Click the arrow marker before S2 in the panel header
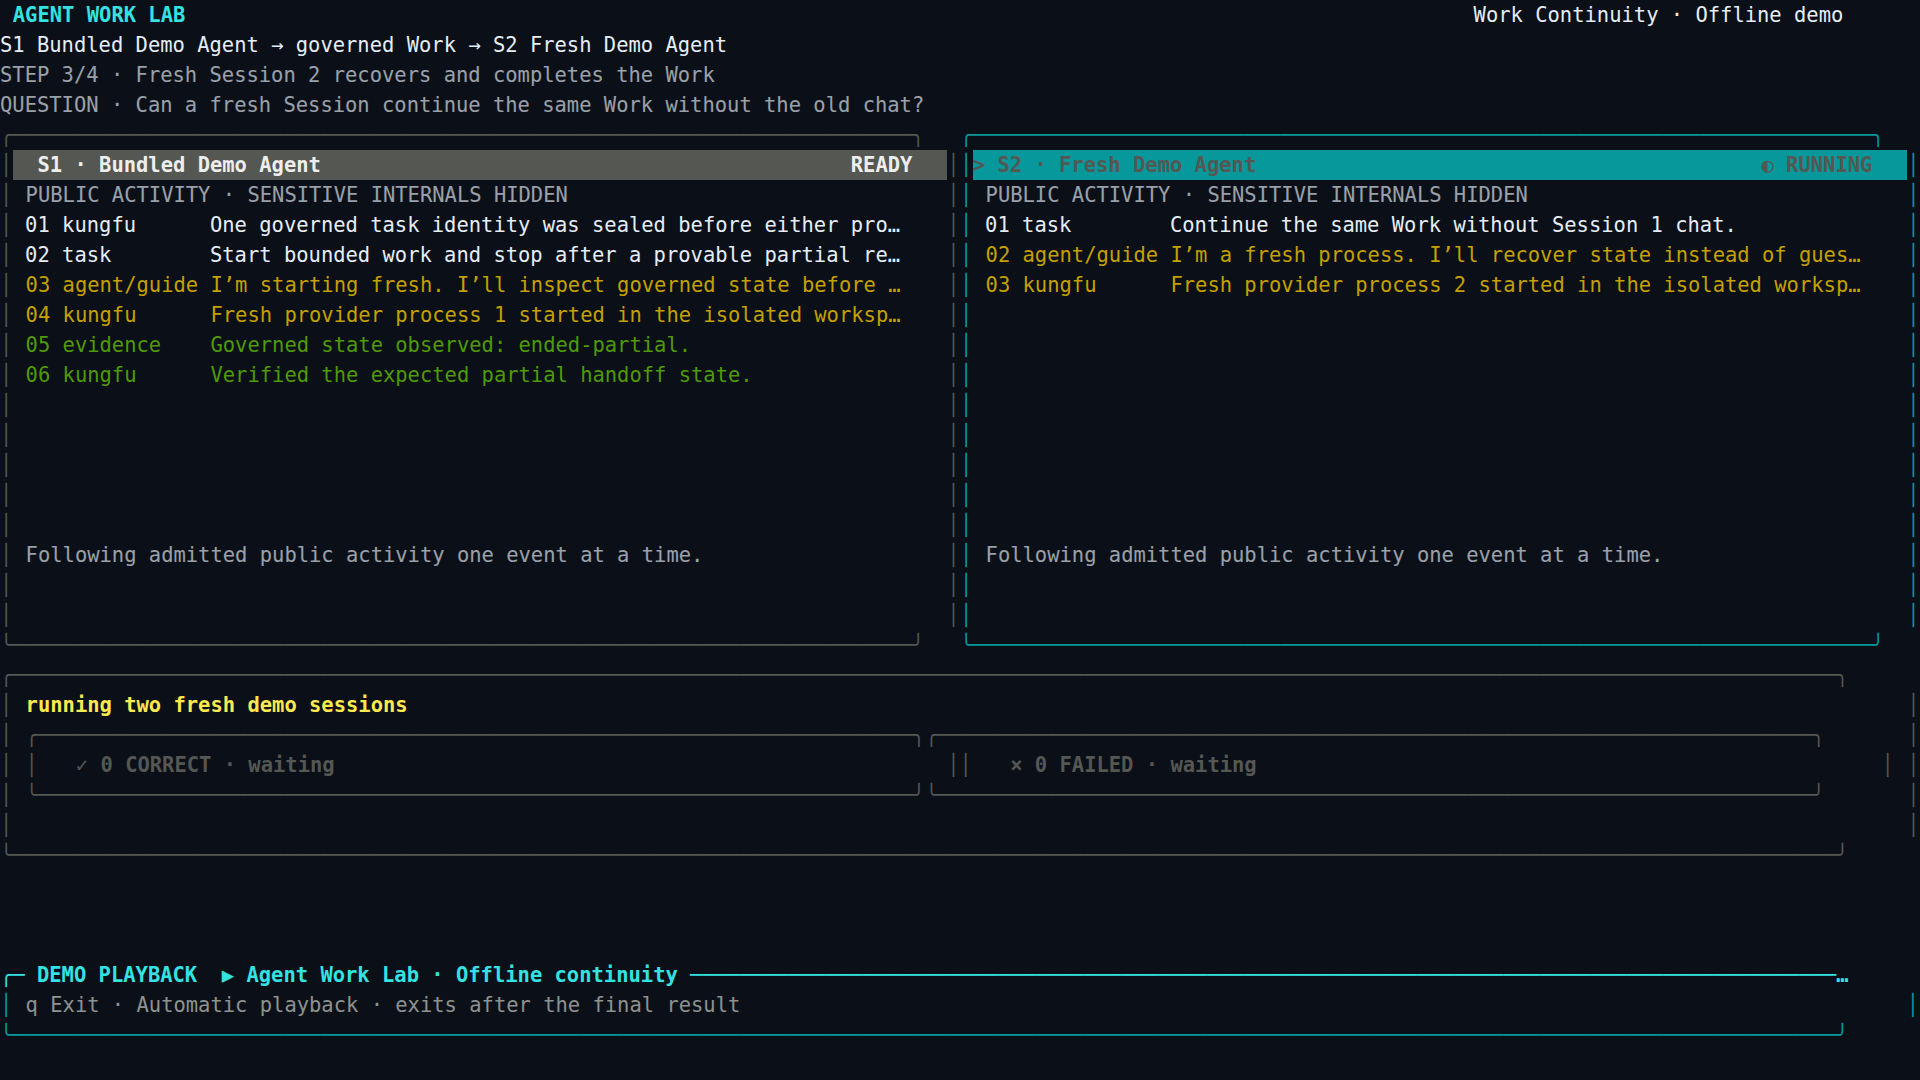The width and height of the screenshot is (1920, 1080). pos(979,165)
